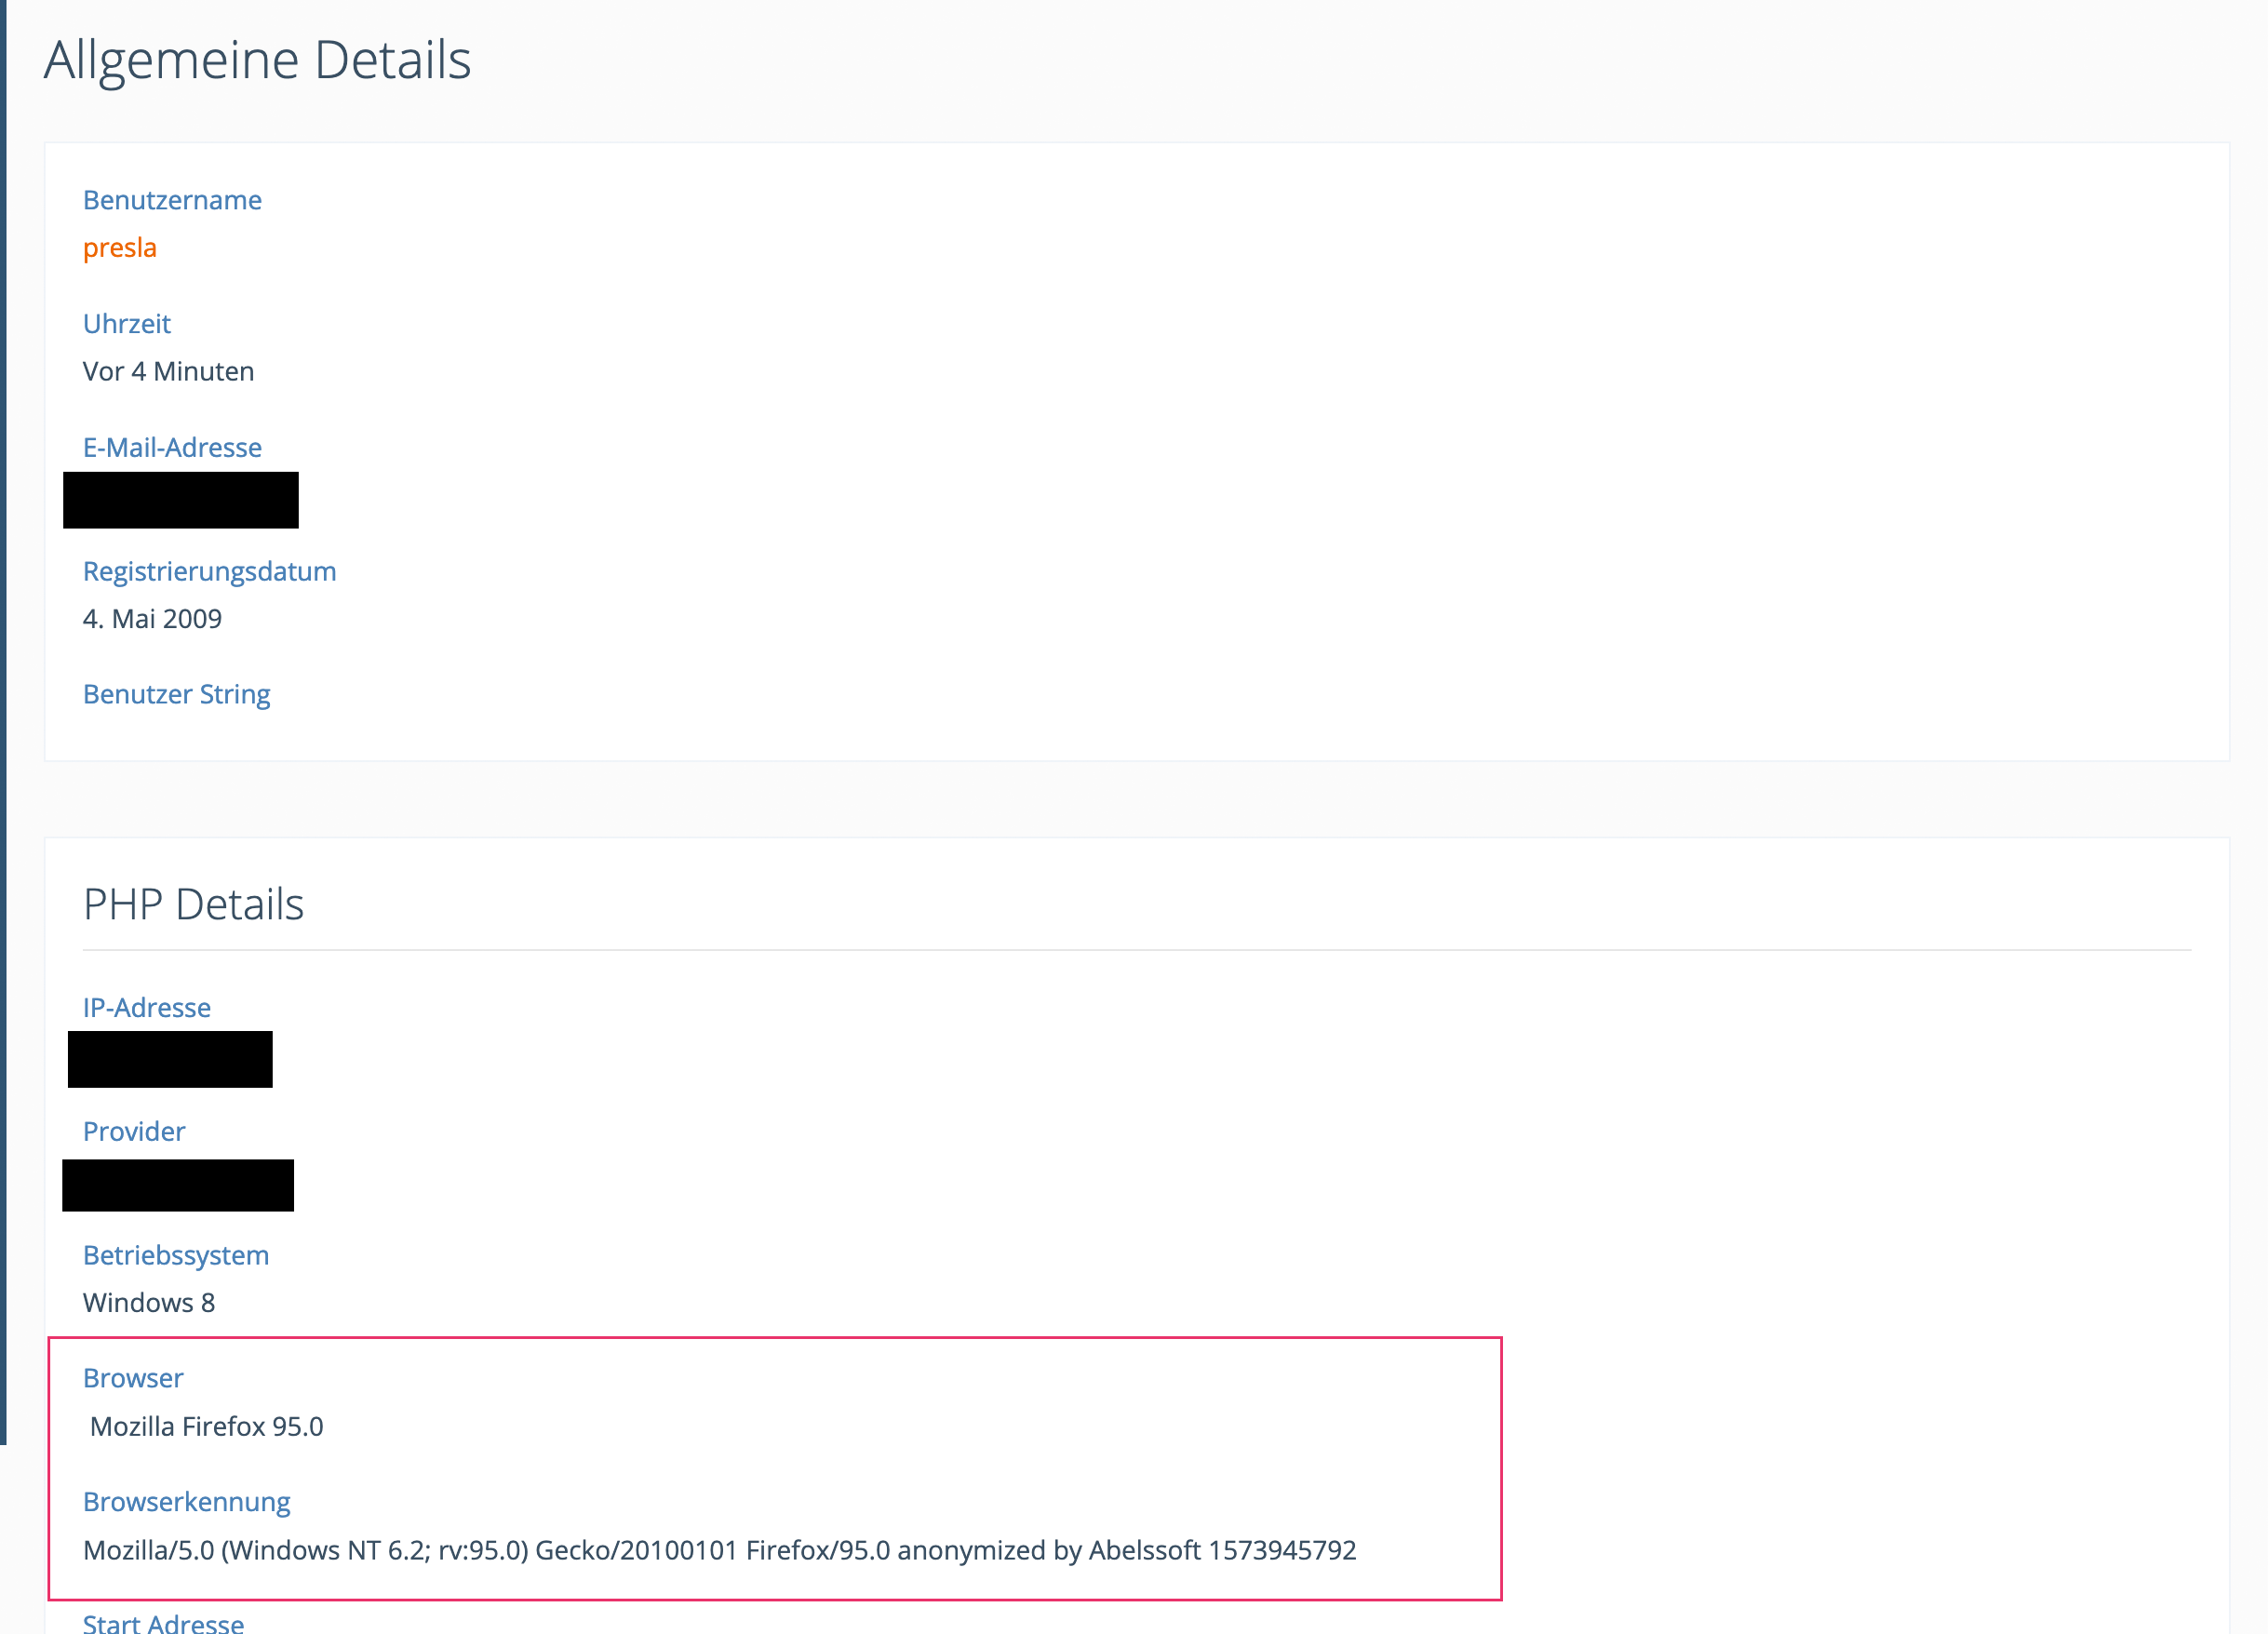Image resolution: width=2268 pixels, height=1634 pixels.
Task: Click the Provider label
Action: 134,1131
